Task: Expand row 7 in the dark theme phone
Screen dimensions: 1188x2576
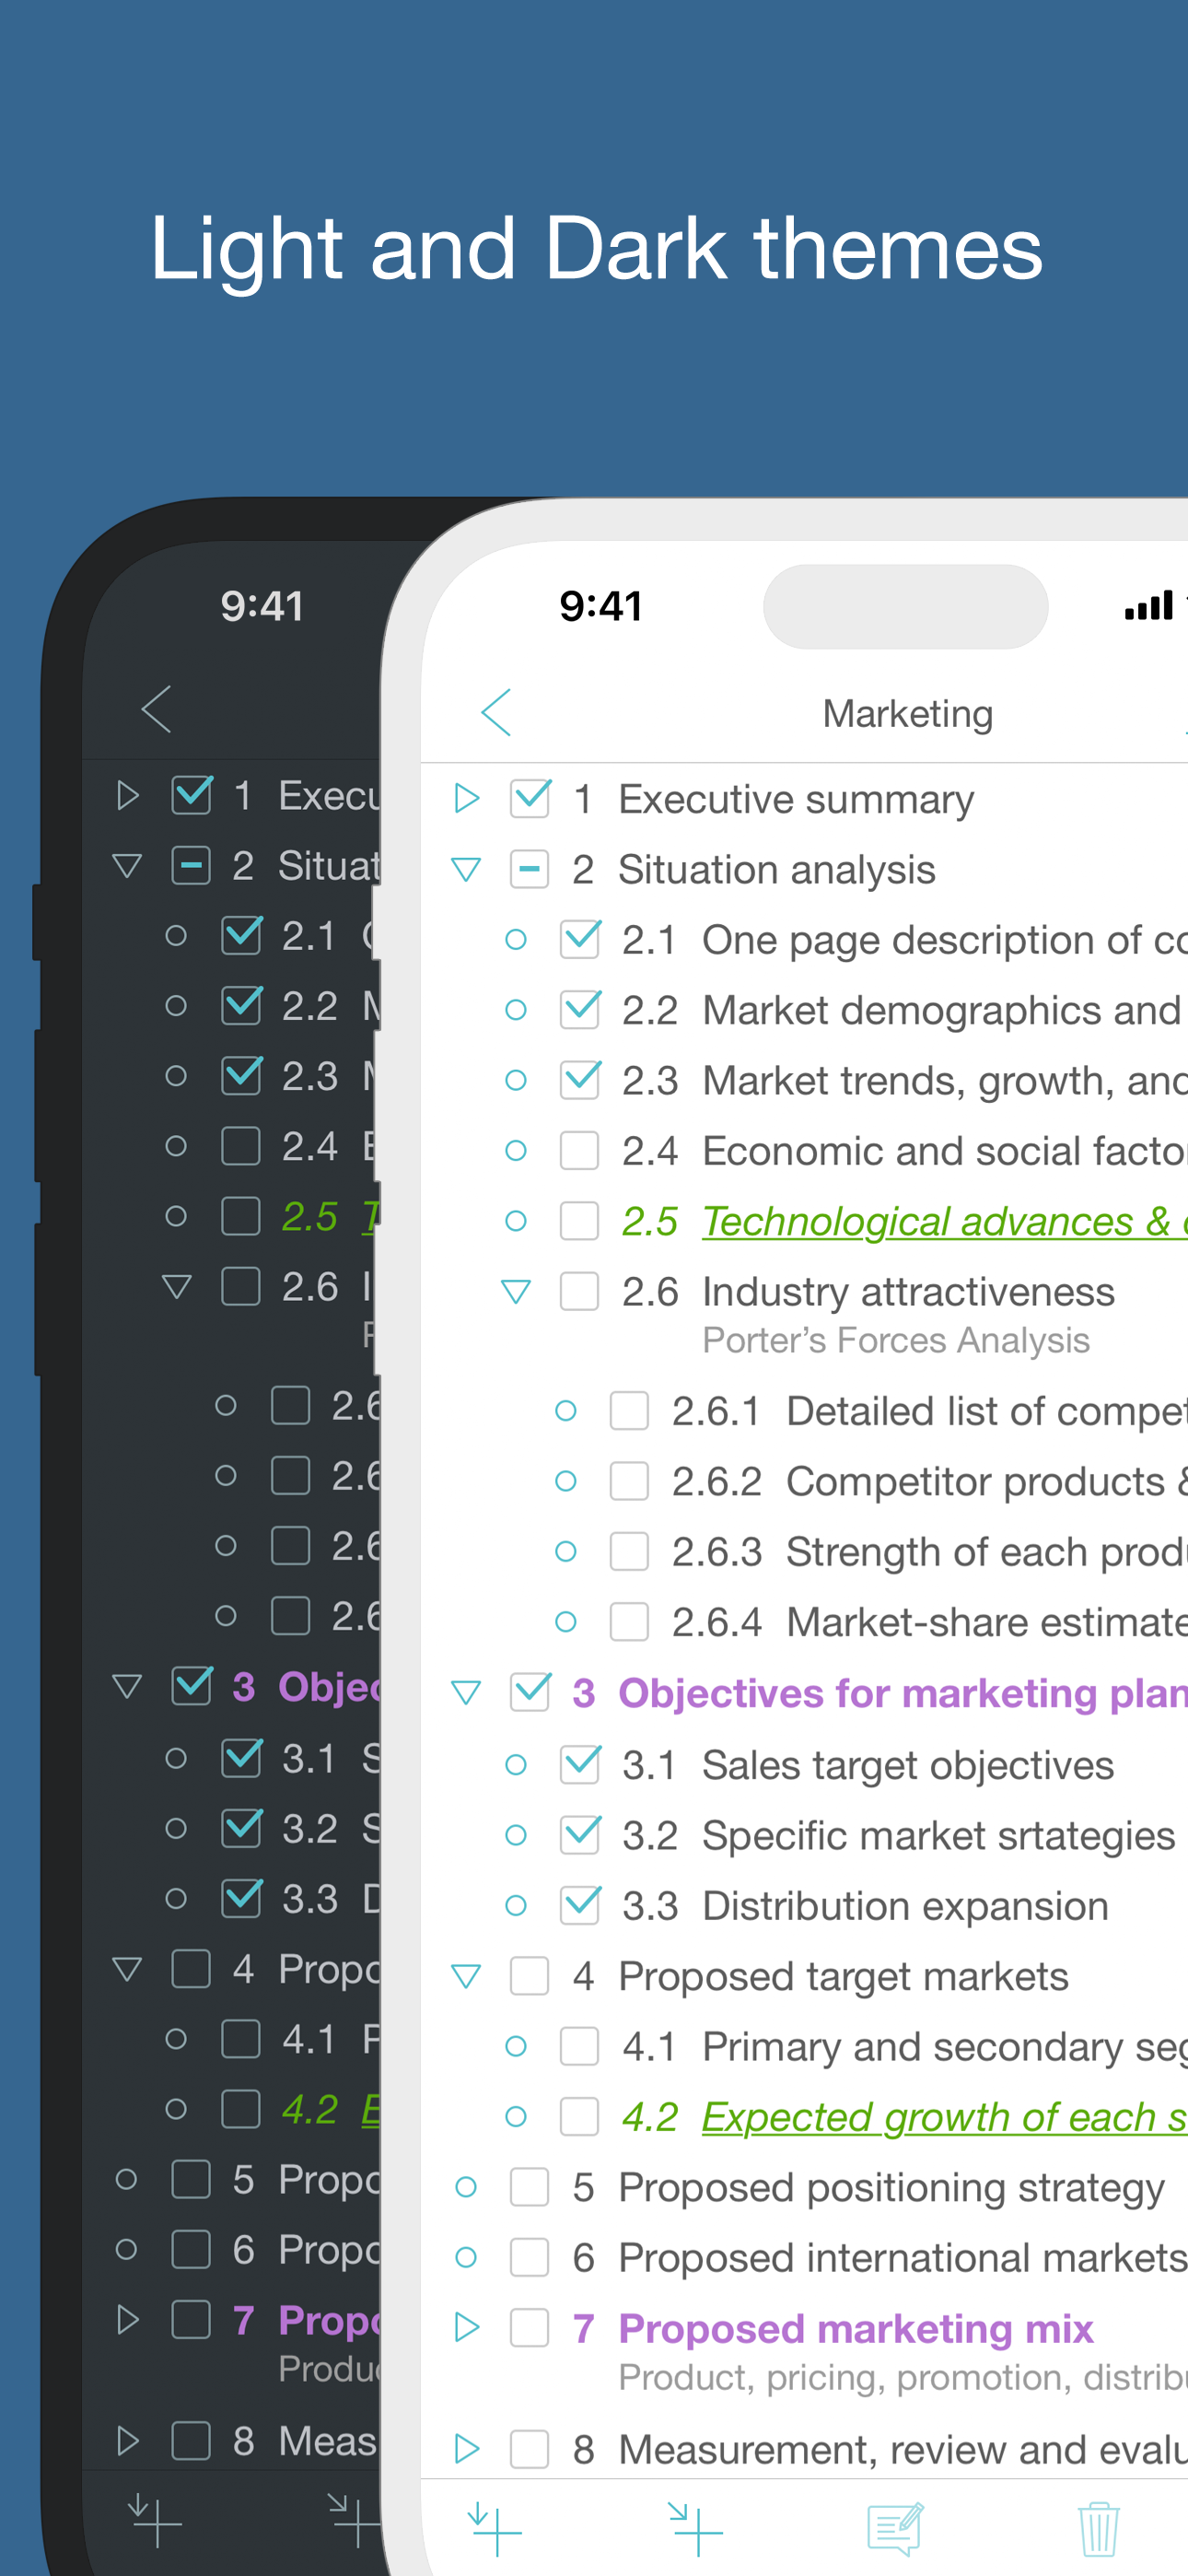Action: coord(127,2319)
